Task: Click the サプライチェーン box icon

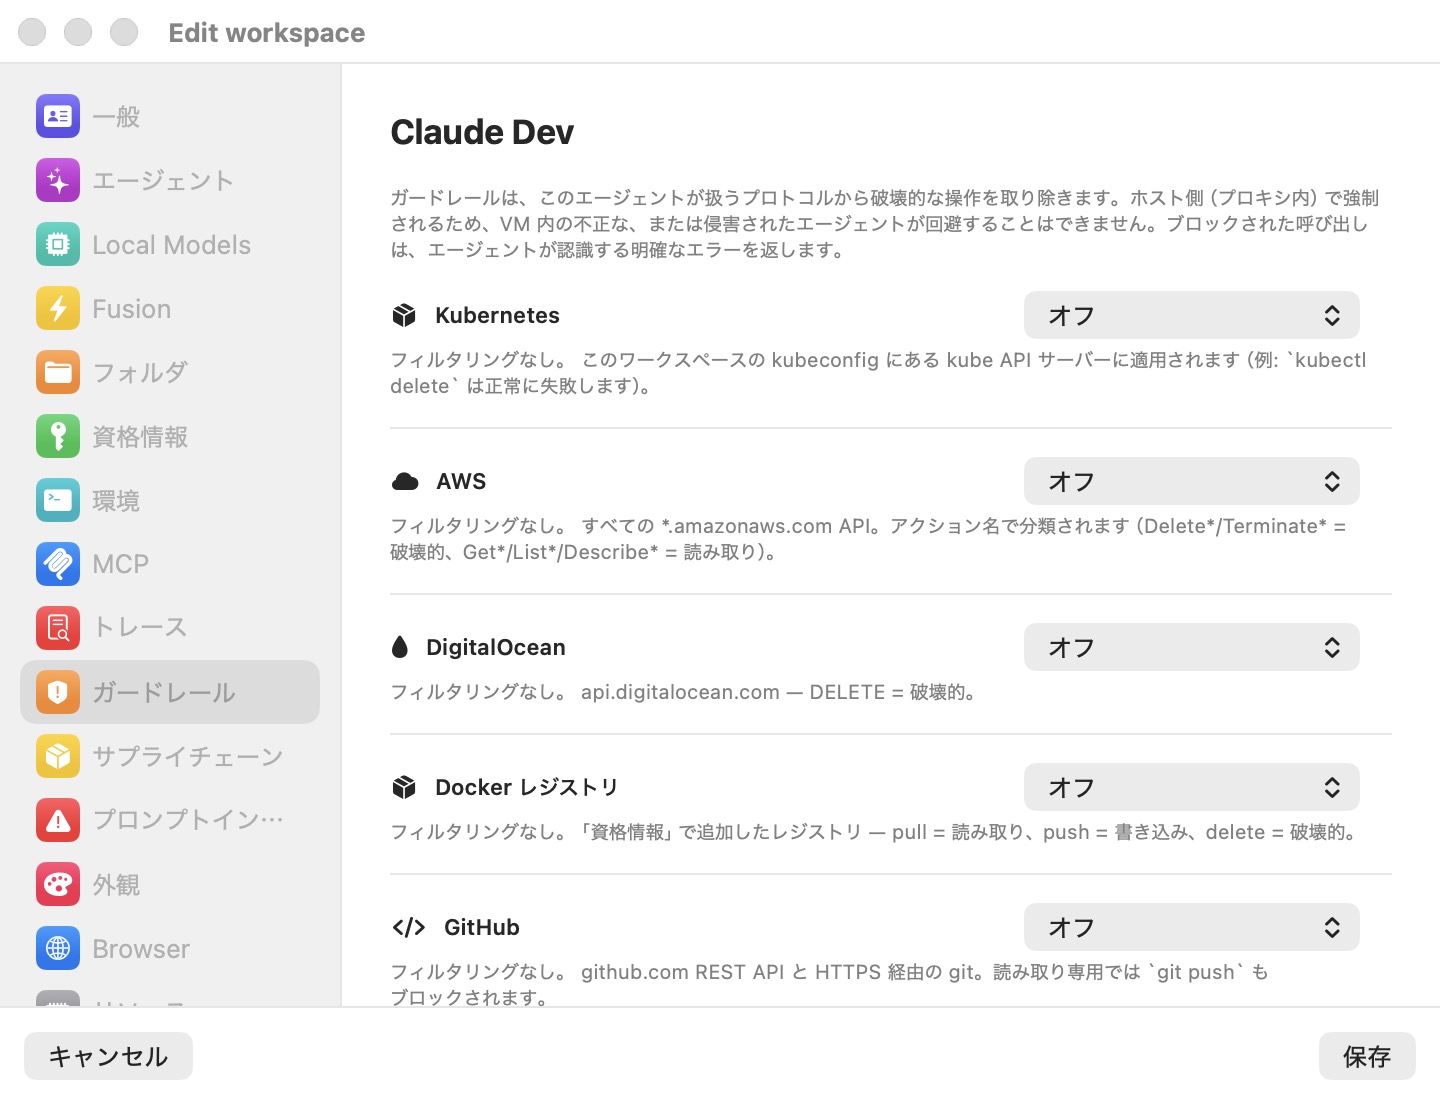Action: (x=58, y=756)
